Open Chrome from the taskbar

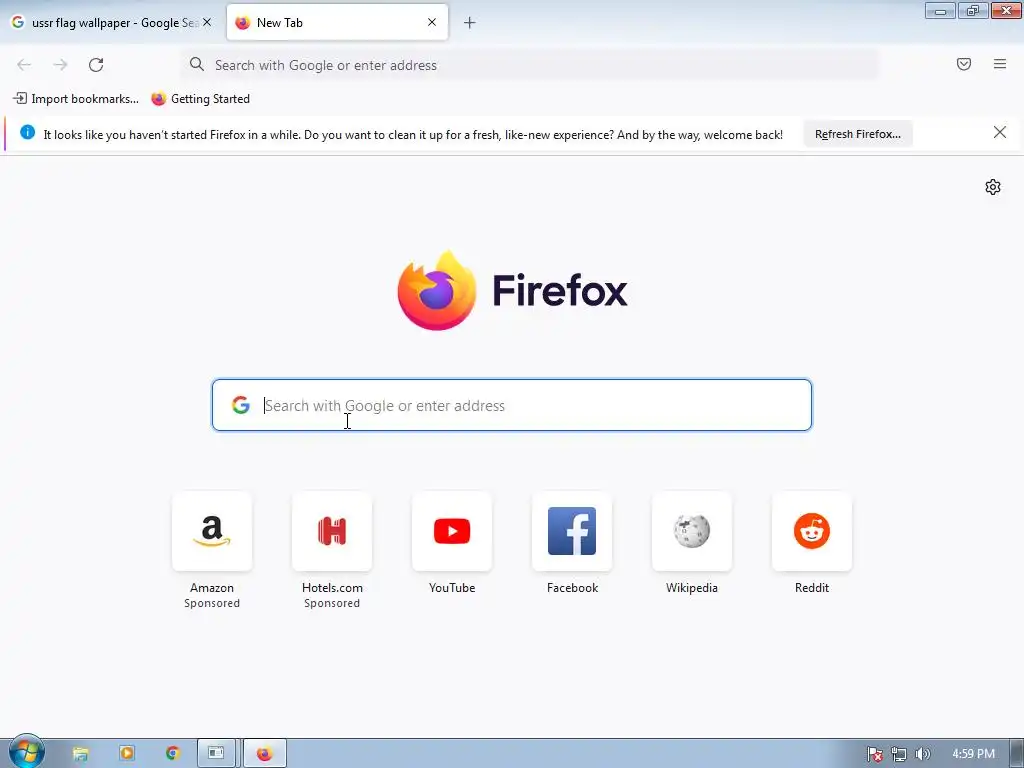coord(172,754)
